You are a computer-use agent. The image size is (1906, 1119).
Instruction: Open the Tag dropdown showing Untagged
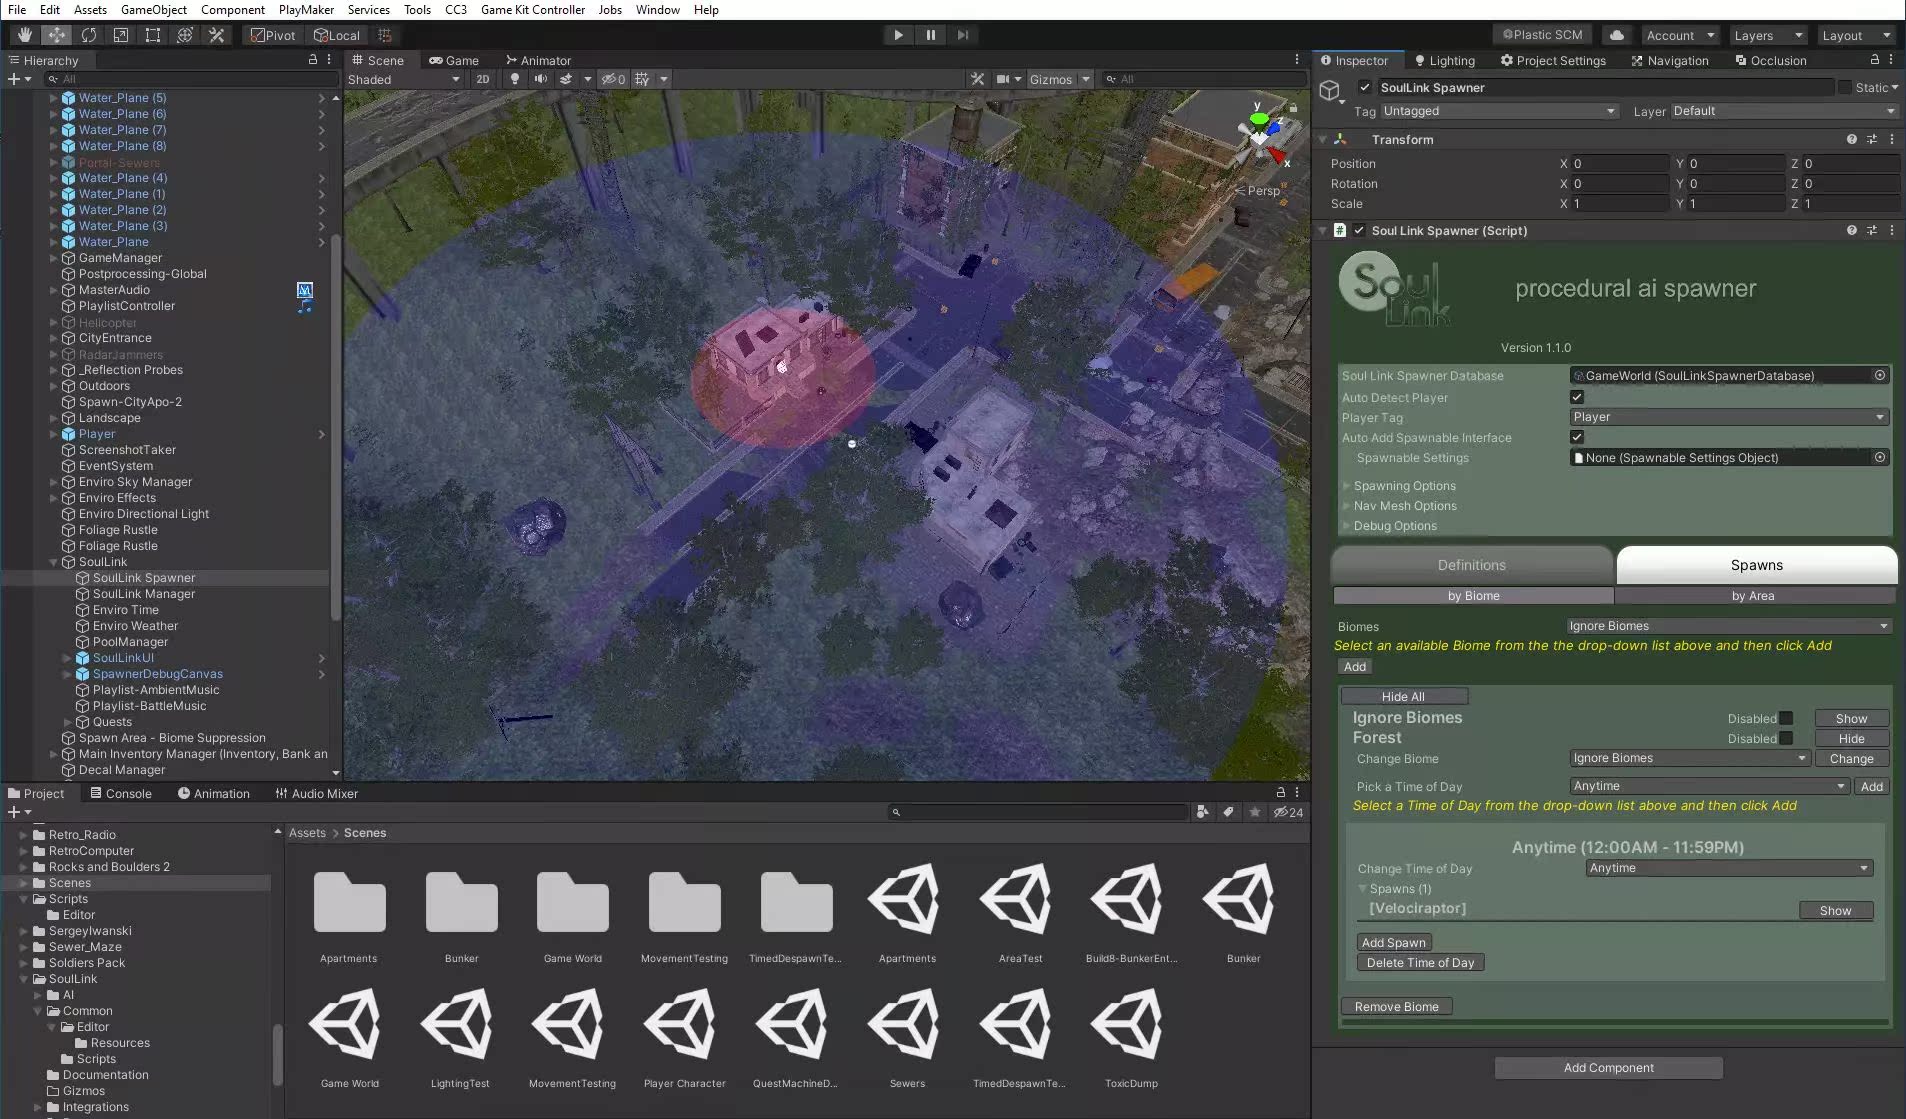pyautogui.click(x=1499, y=111)
